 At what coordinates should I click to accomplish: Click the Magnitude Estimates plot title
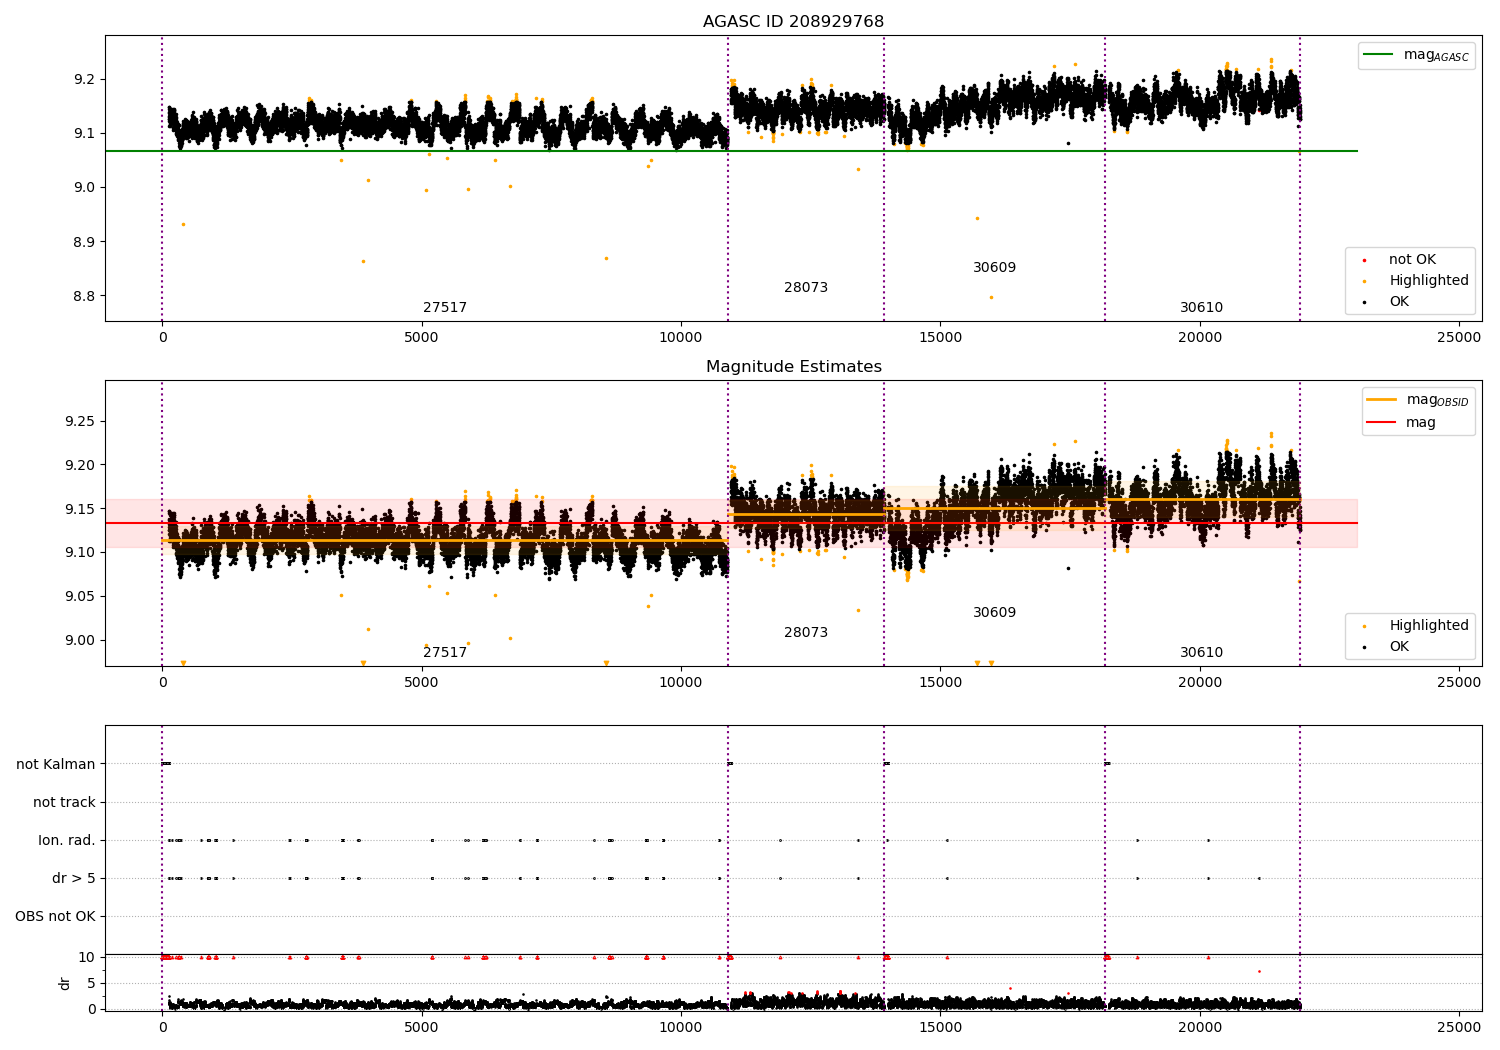click(793, 367)
